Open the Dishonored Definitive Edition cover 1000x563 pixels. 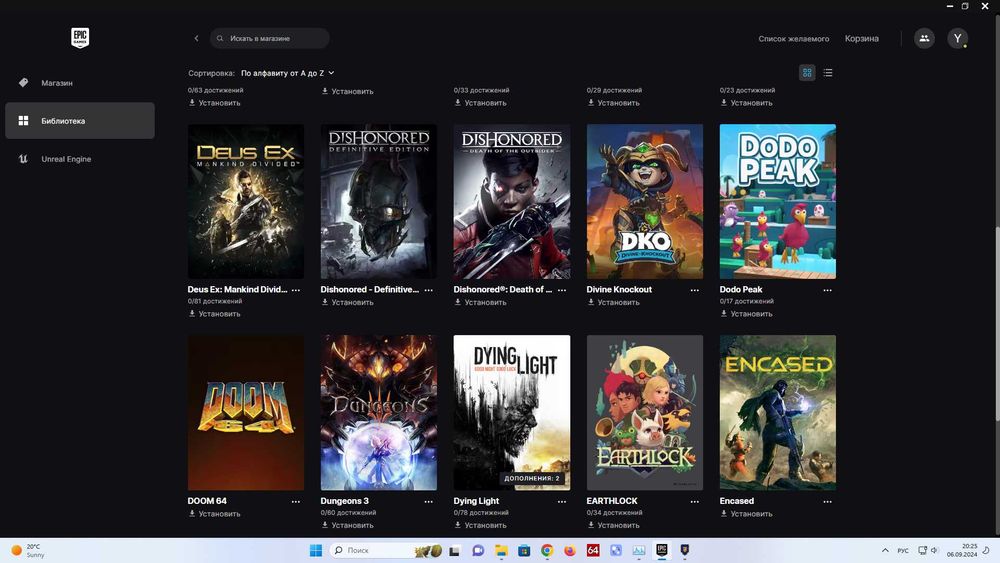(379, 201)
